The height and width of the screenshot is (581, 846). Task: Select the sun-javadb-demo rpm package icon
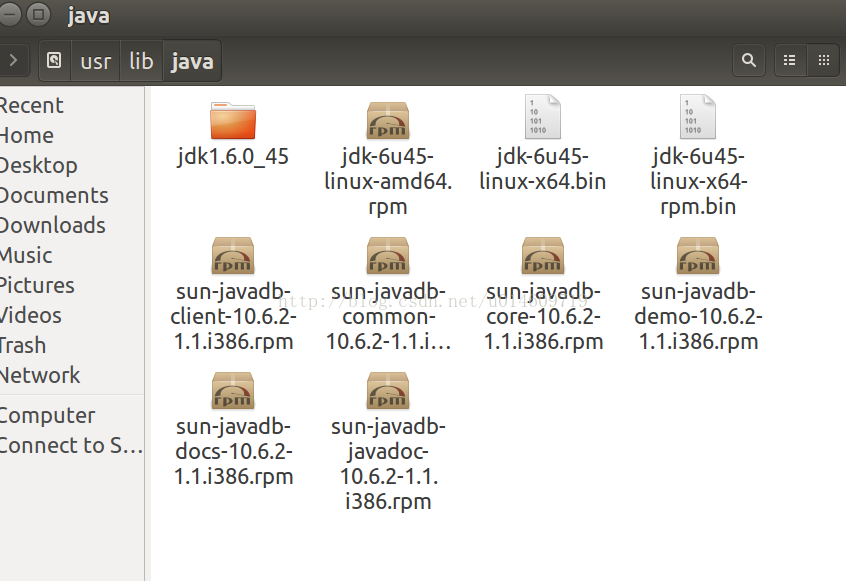[698, 256]
